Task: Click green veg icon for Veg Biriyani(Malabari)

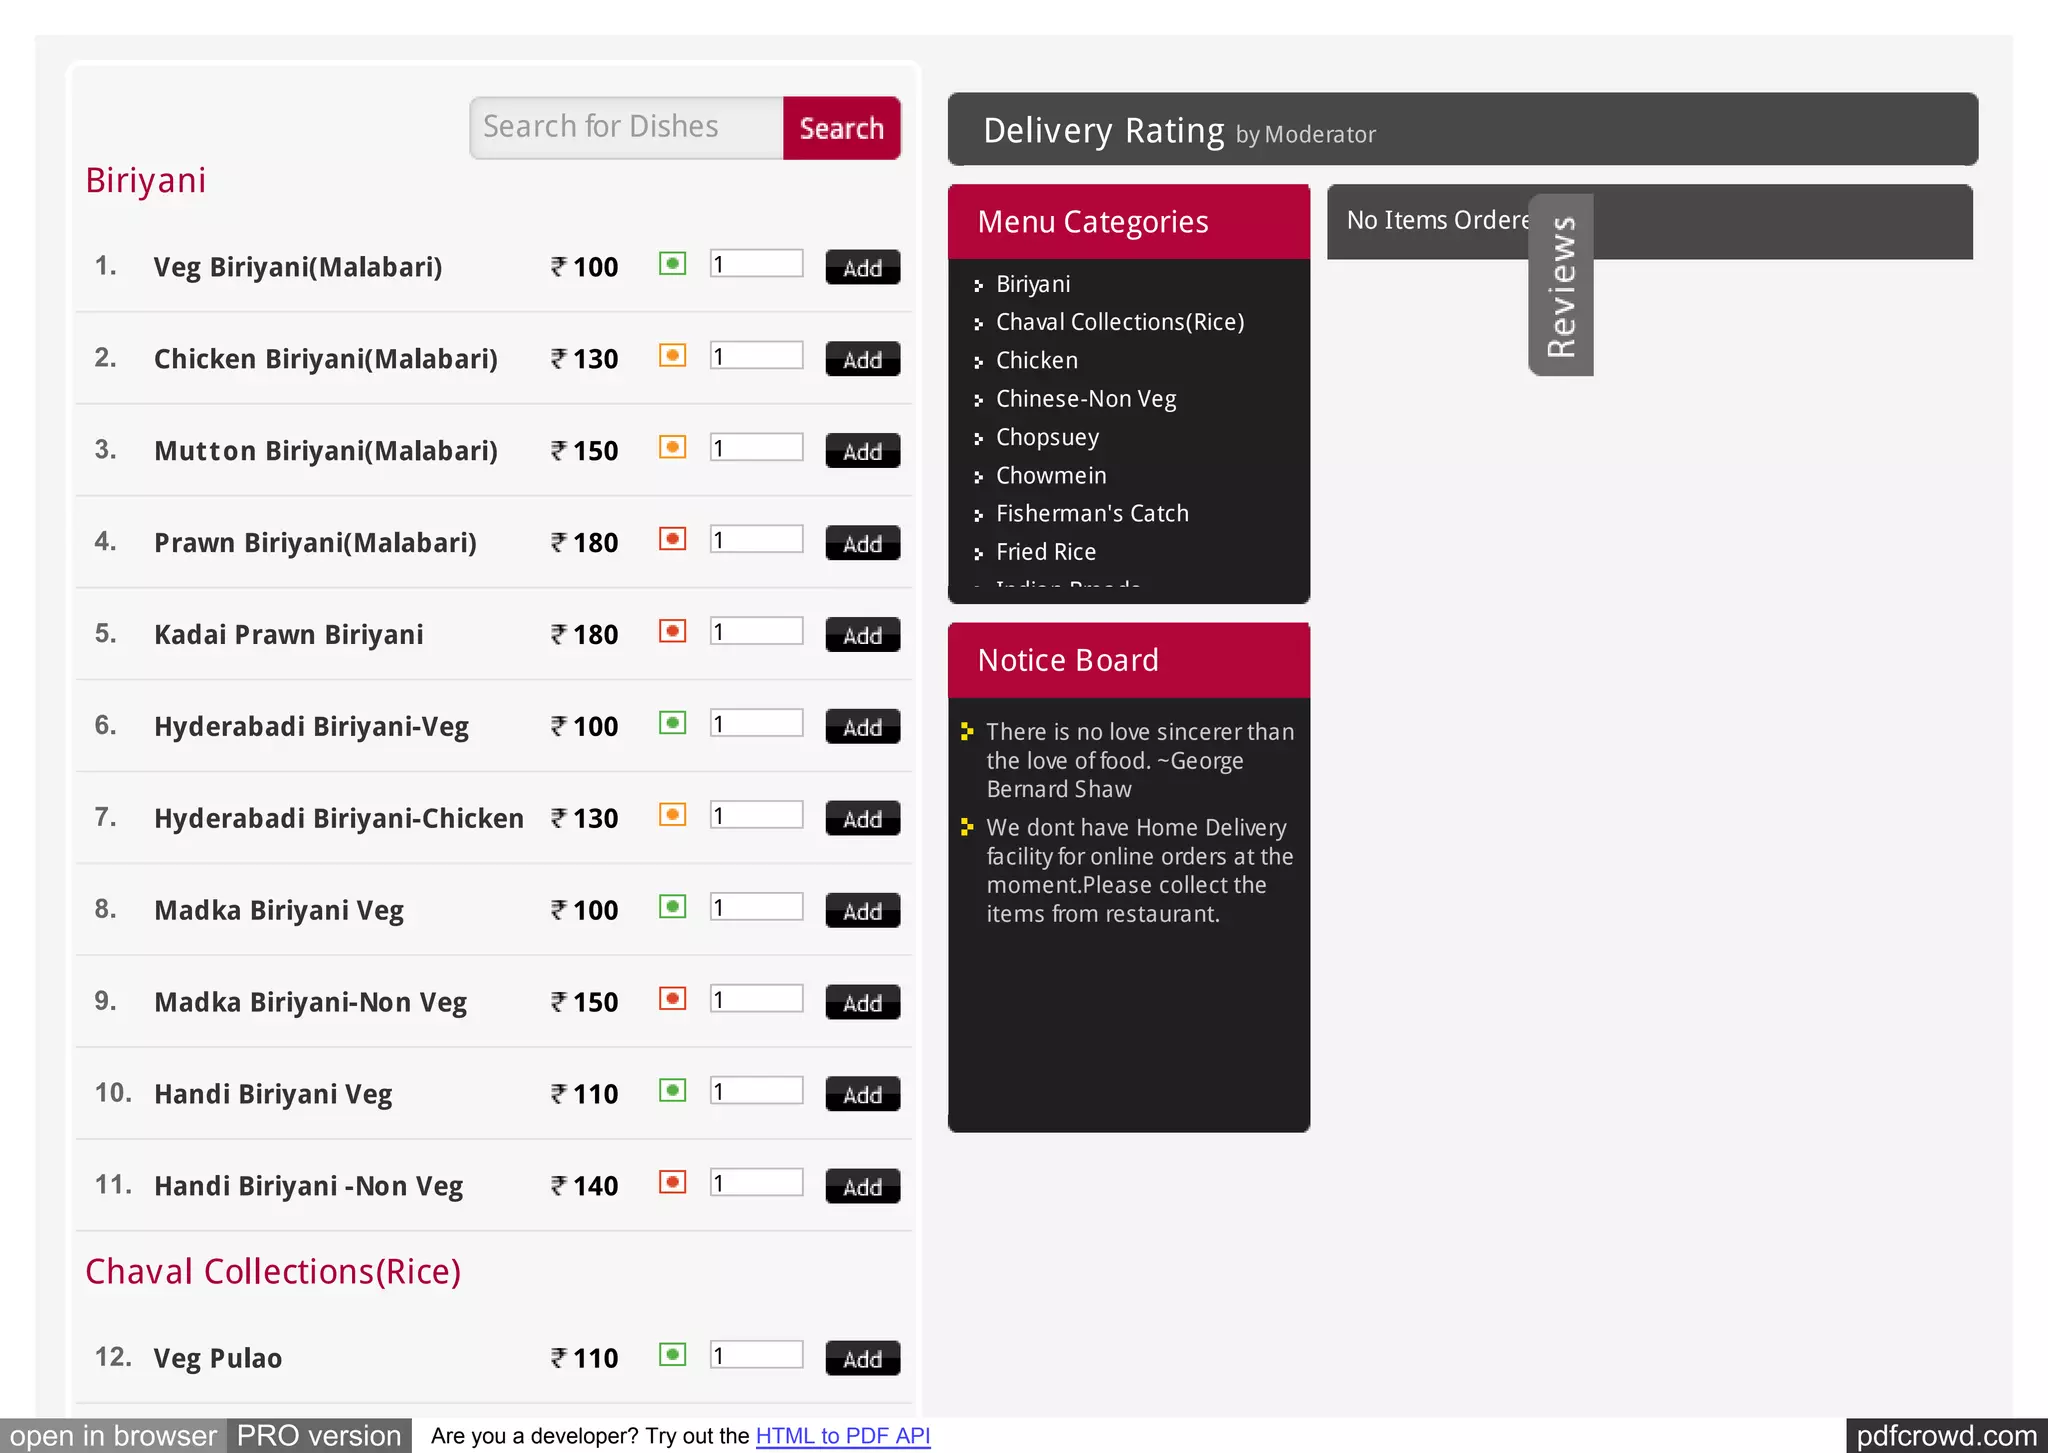Action: point(672,264)
